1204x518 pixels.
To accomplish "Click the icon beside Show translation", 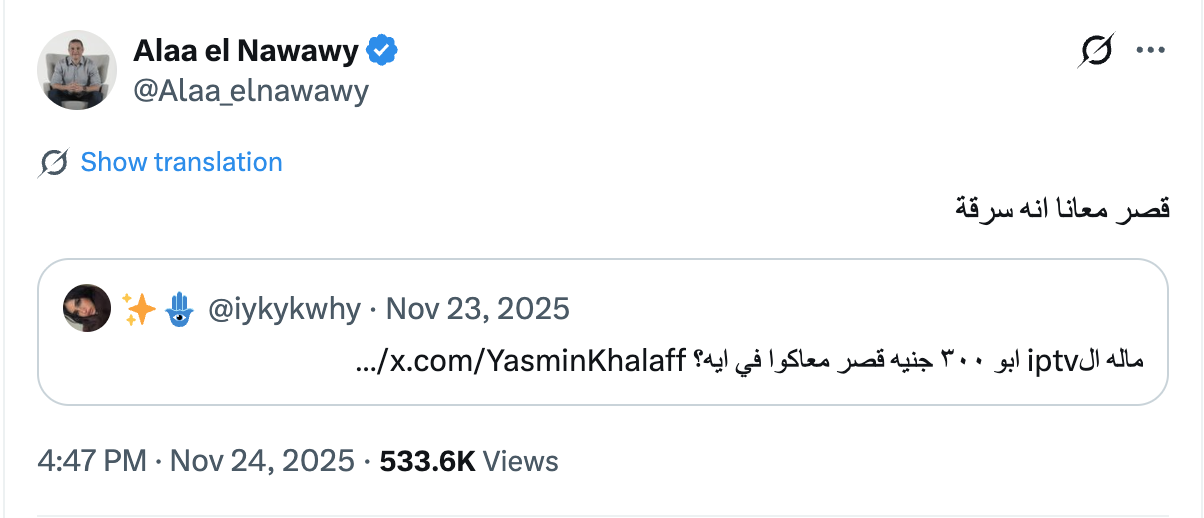I will (x=55, y=162).
